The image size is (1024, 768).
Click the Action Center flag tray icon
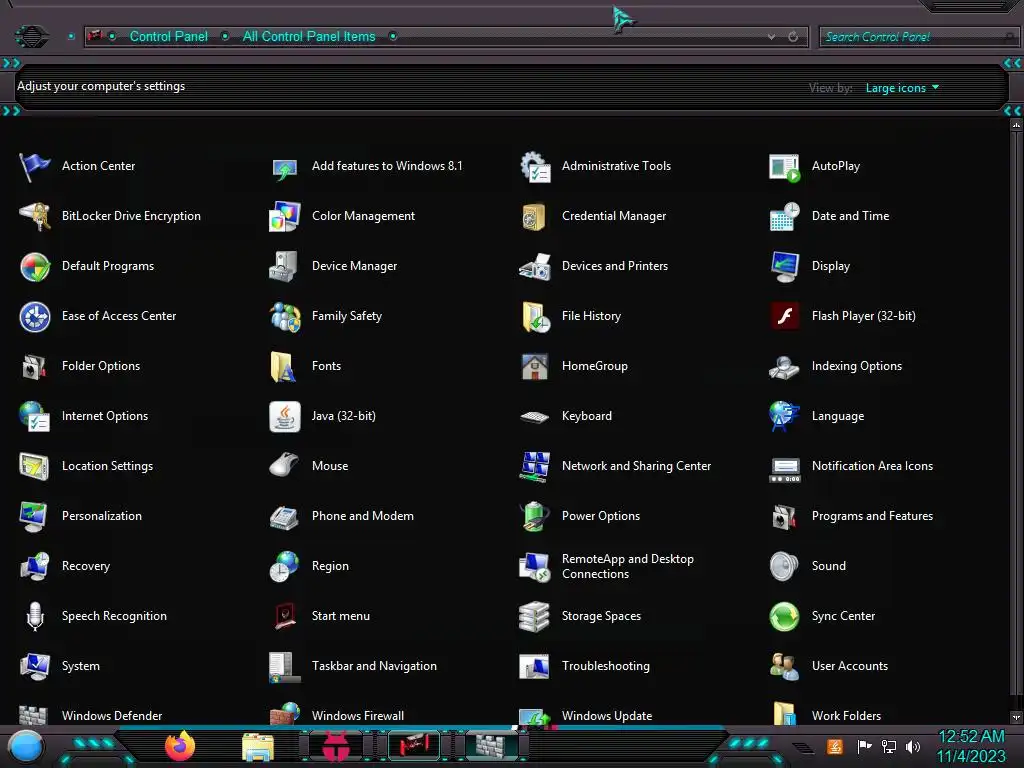pyautogui.click(x=864, y=746)
